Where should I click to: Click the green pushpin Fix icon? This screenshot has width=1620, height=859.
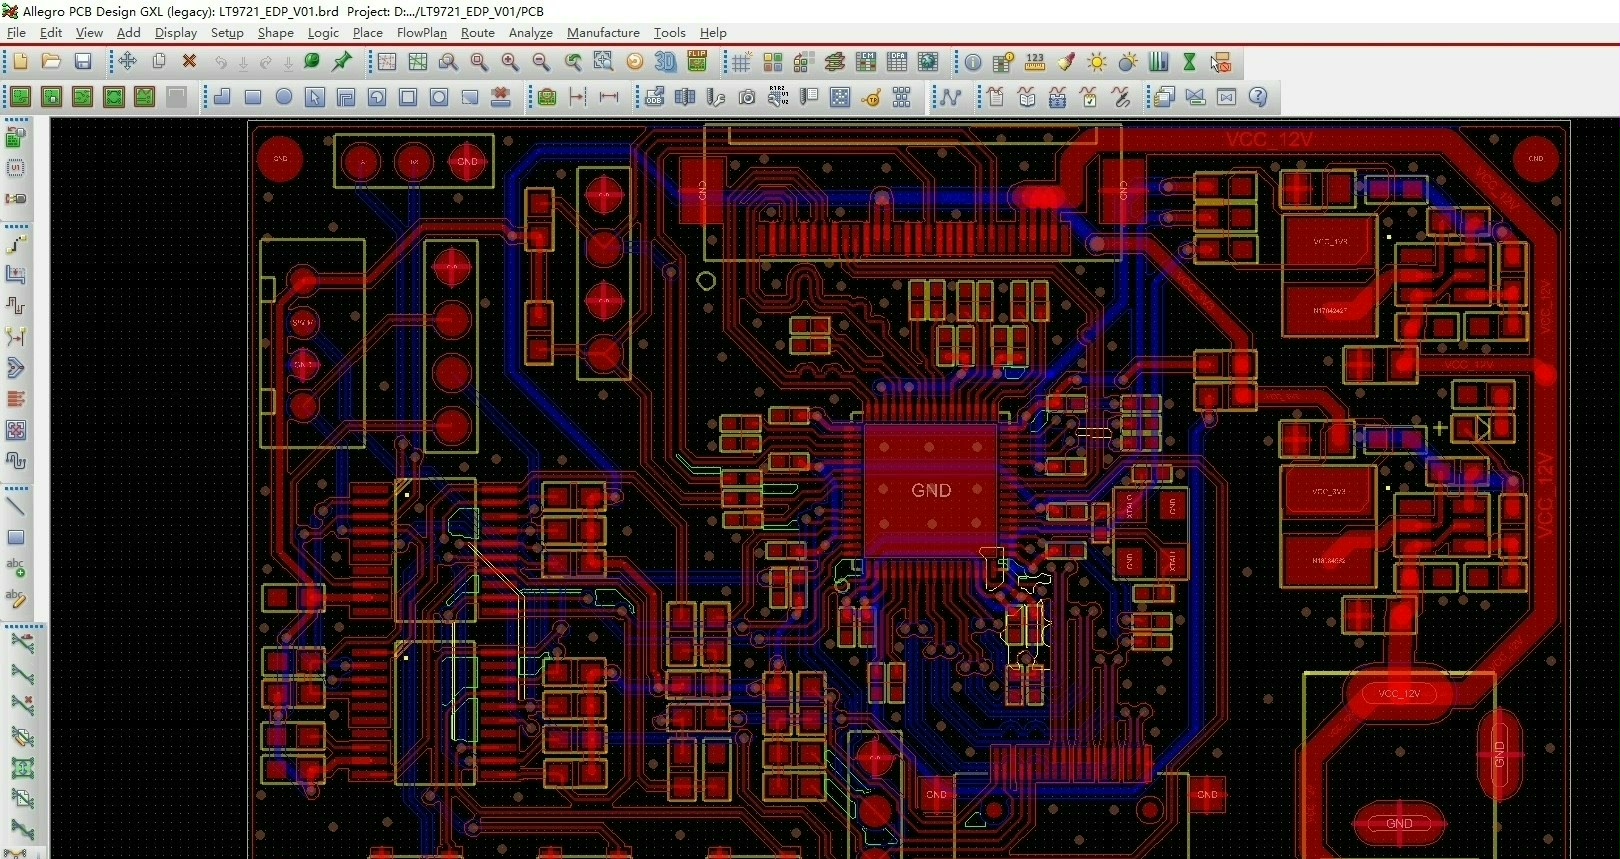point(343,62)
